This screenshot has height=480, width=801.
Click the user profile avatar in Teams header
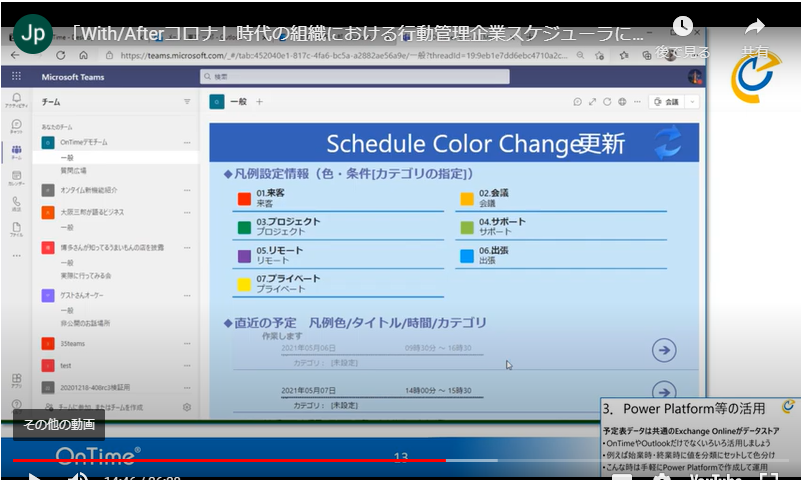click(x=695, y=77)
